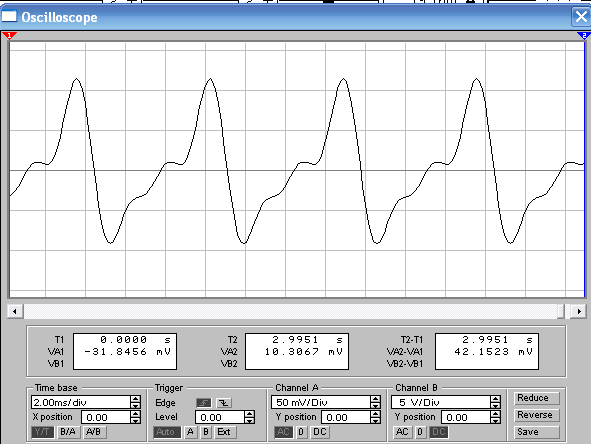
Task: Set Channel B coupling to AC
Action: (402, 432)
